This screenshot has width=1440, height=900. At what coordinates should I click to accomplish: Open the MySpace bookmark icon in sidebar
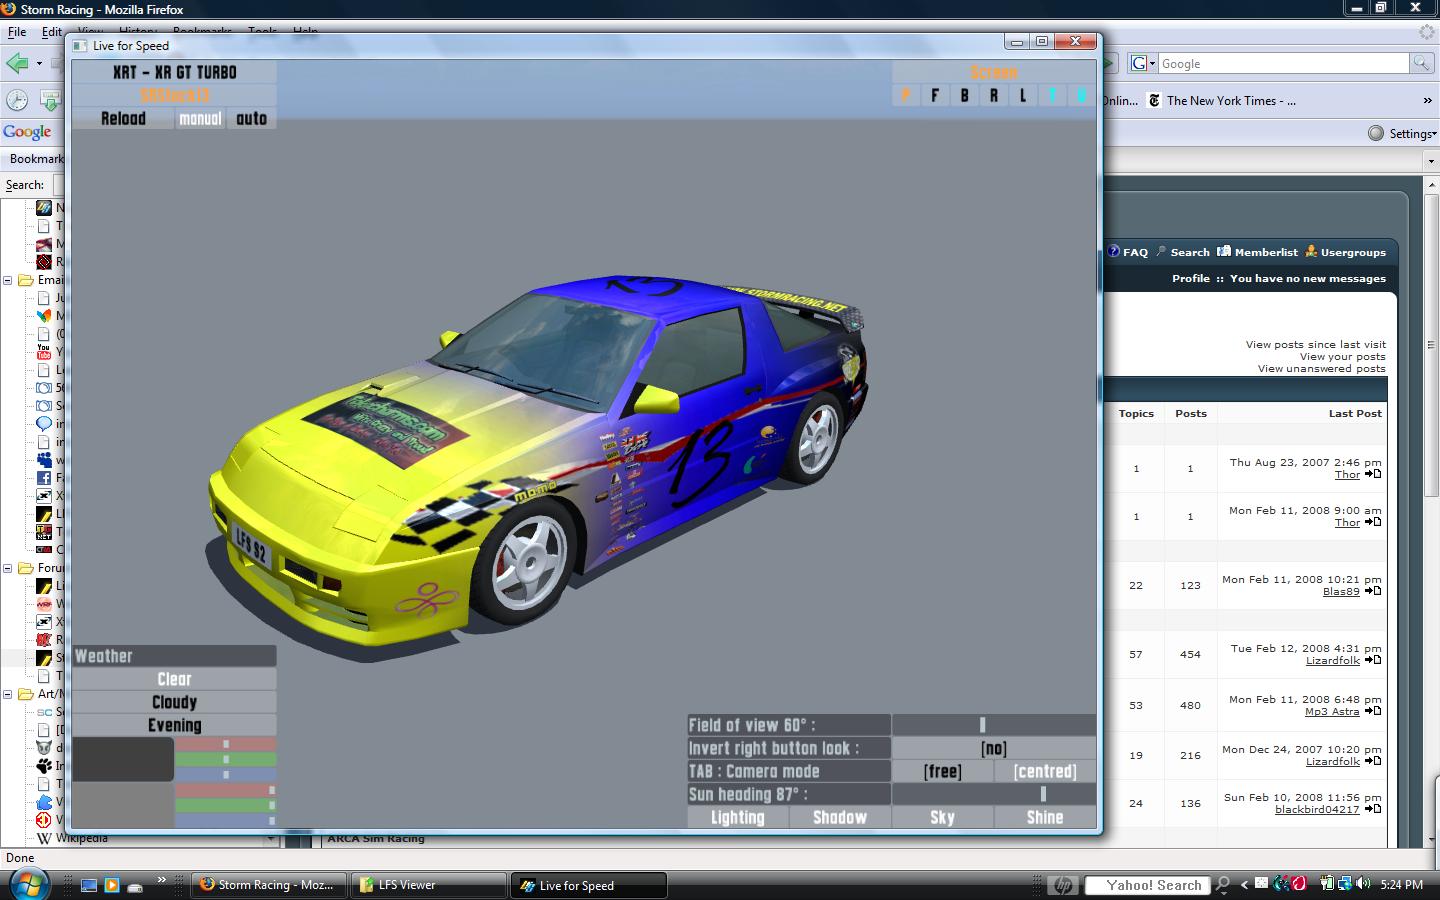coord(44,460)
